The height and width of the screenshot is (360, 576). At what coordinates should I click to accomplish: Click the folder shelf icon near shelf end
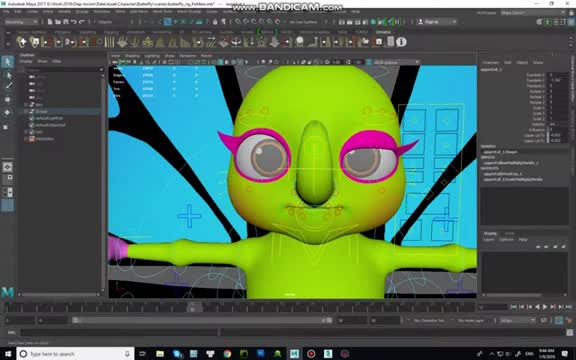[365, 42]
